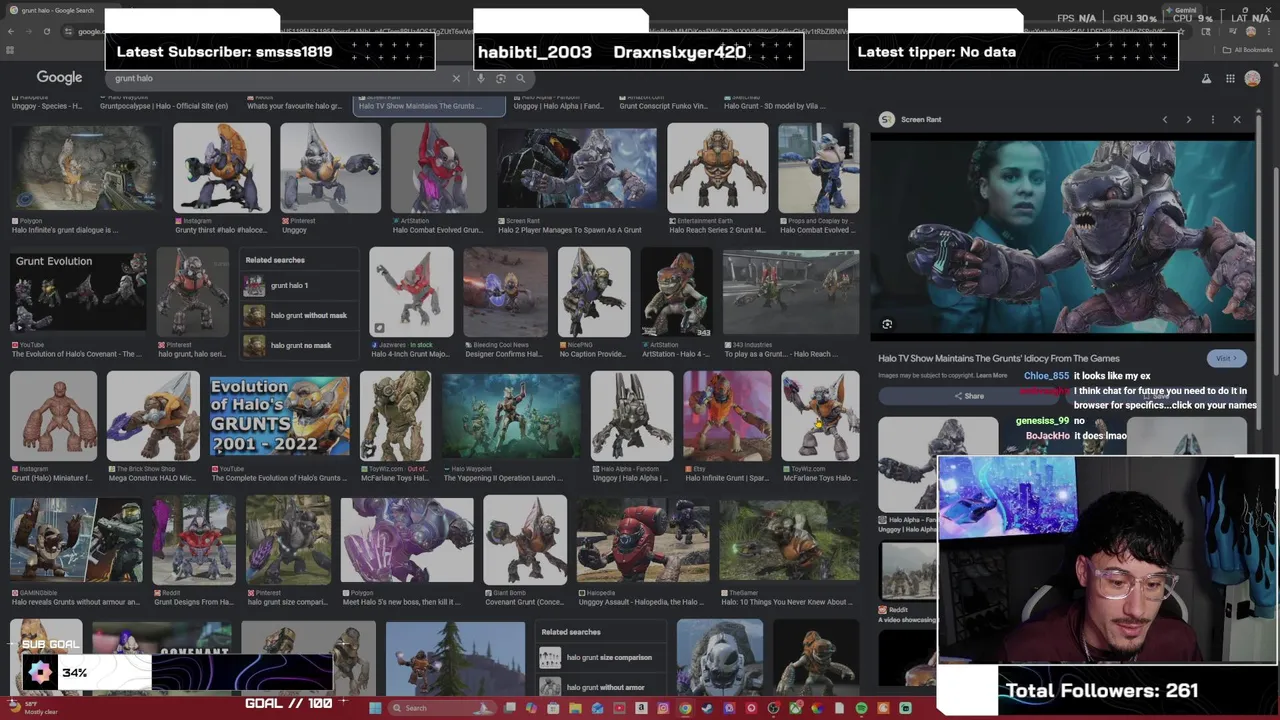Open Microsoft Store from the taskbar

553,708
